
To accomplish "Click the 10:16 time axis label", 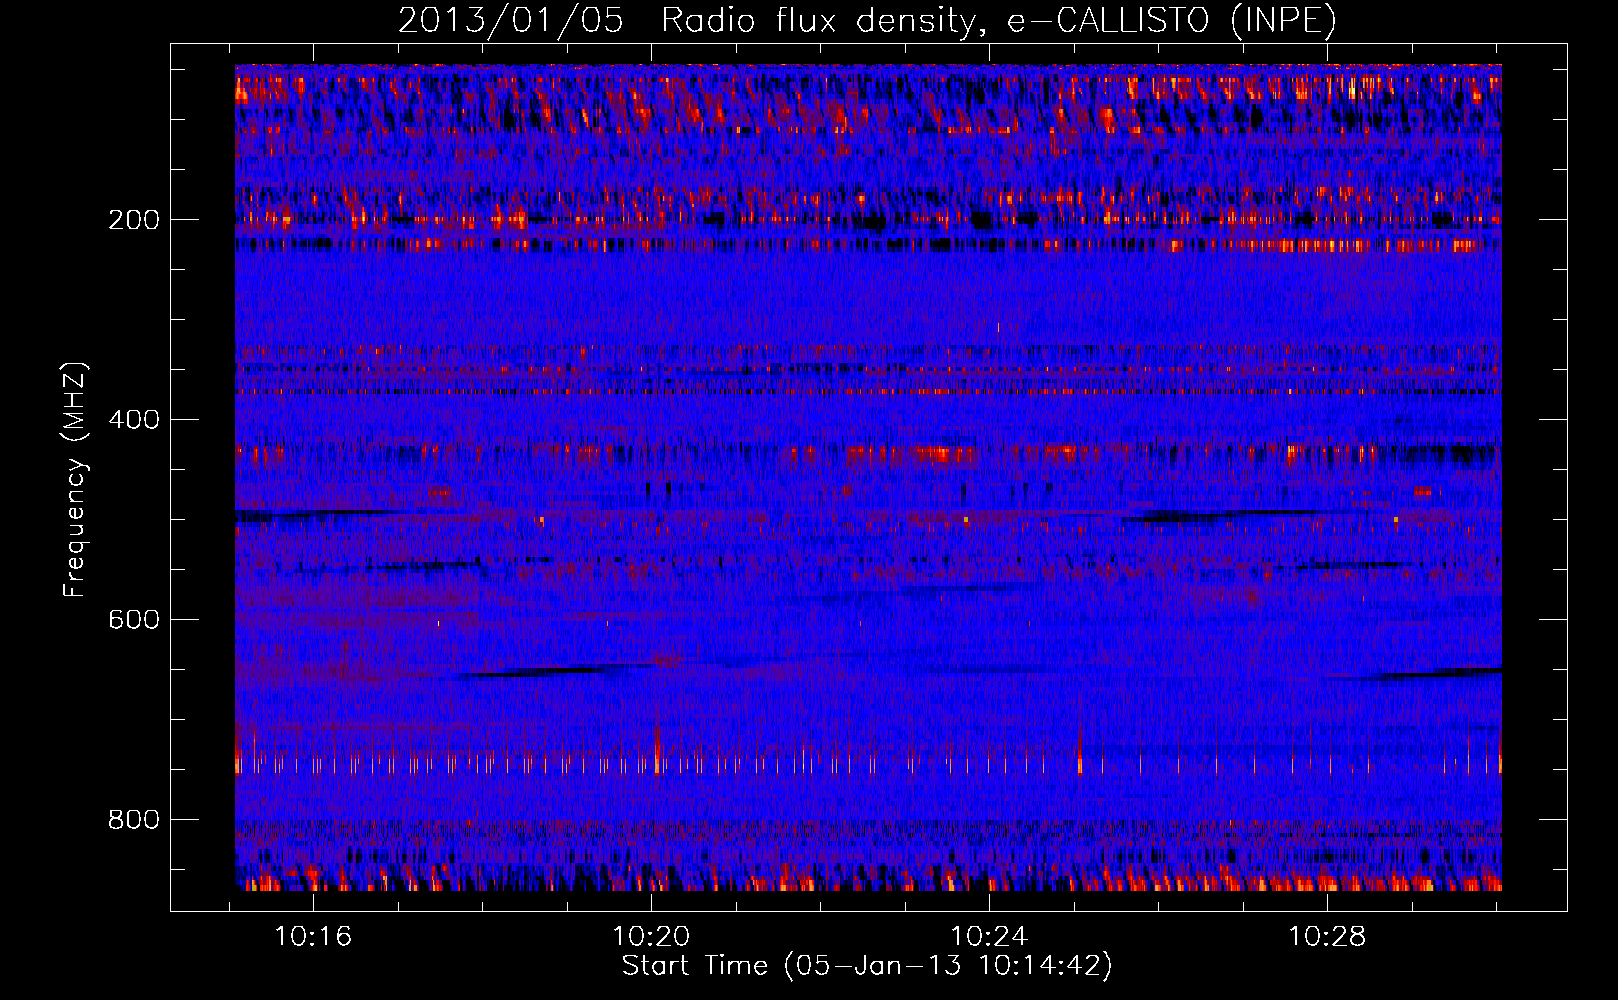I will point(314,937).
